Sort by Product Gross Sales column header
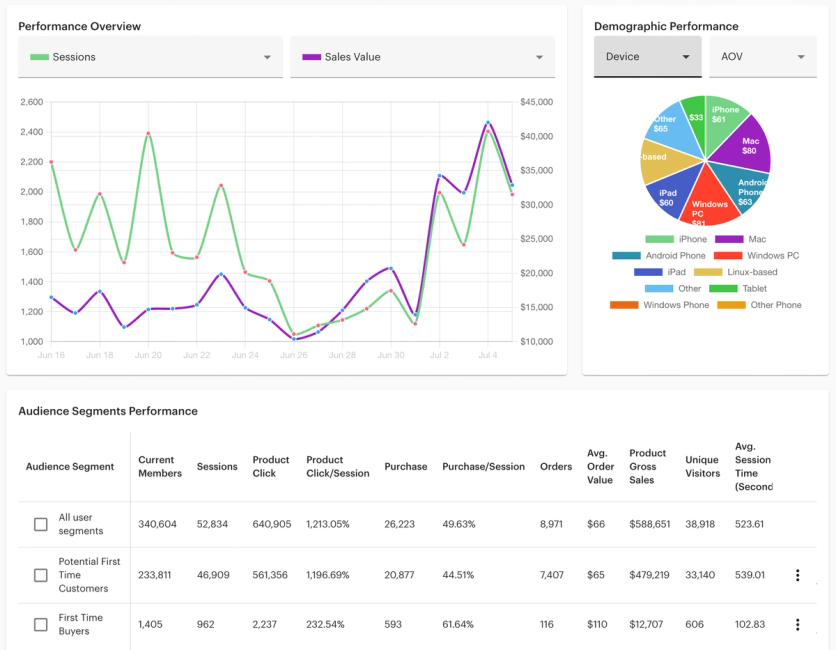Screen dimensions: 836x650 (648, 467)
